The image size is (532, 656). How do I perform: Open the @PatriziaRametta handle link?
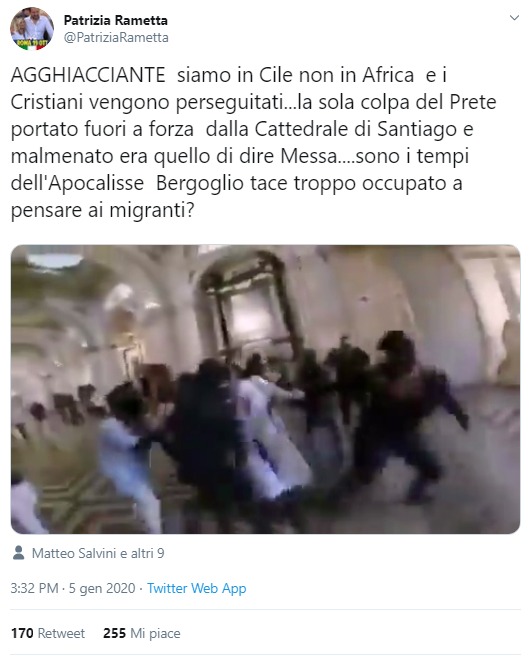click(116, 37)
